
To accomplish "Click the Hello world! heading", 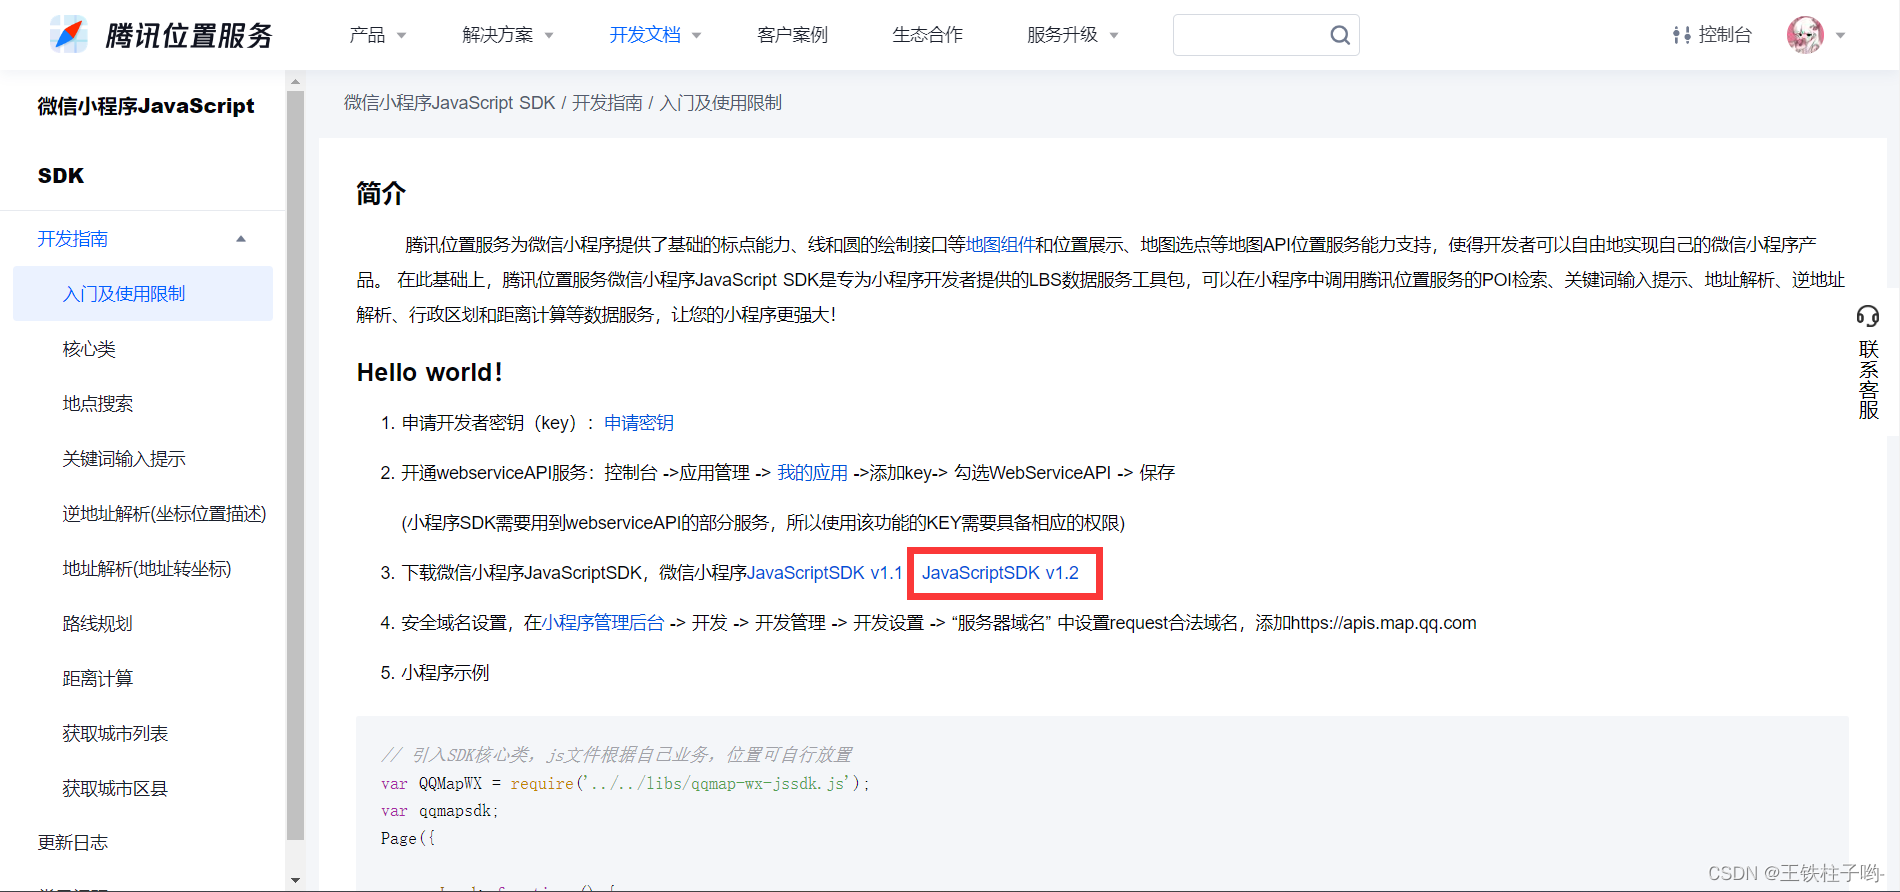I will tap(430, 372).
